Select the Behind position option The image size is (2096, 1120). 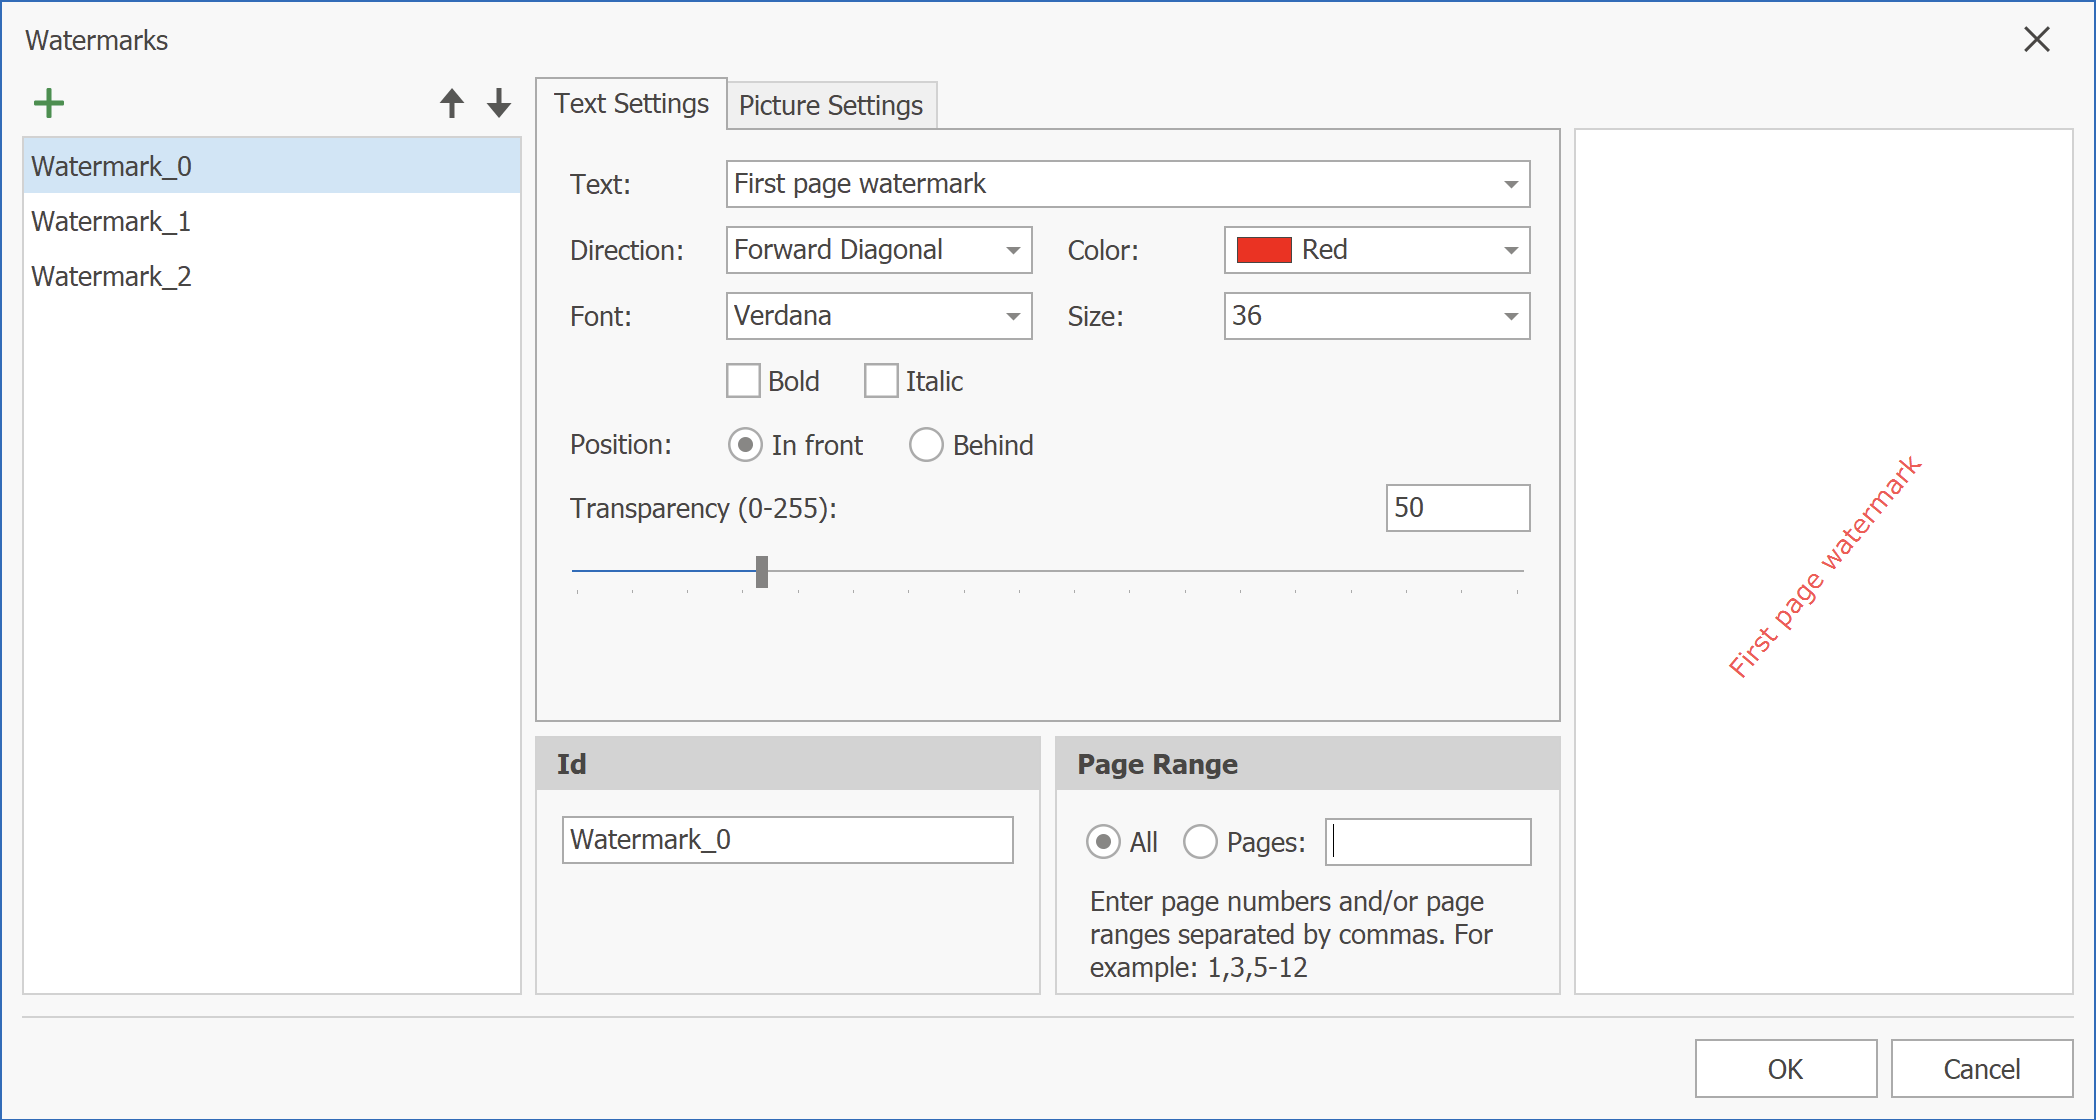pyautogui.click(x=926, y=444)
